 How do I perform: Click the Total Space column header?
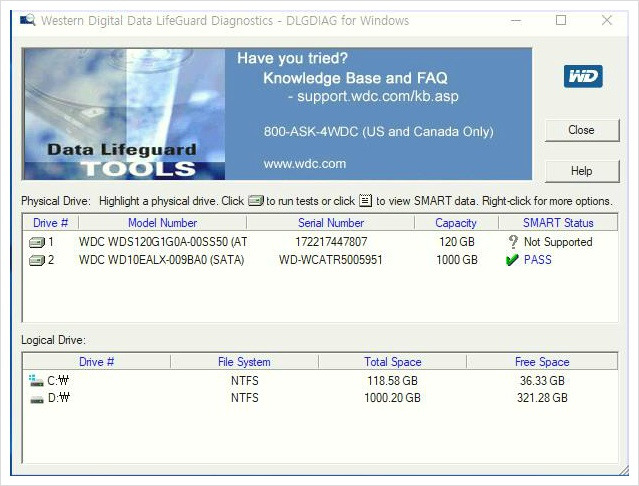[x=392, y=362]
